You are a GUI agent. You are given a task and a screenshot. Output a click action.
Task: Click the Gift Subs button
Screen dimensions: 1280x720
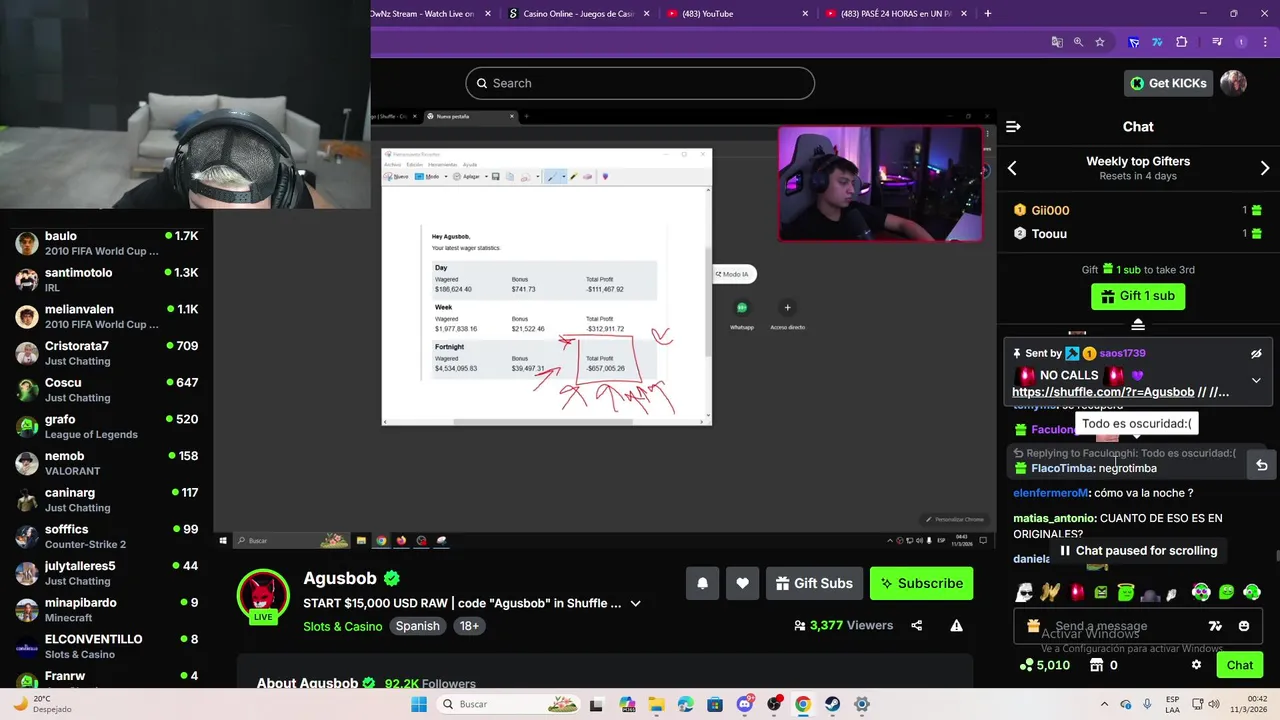[x=814, y=583]
